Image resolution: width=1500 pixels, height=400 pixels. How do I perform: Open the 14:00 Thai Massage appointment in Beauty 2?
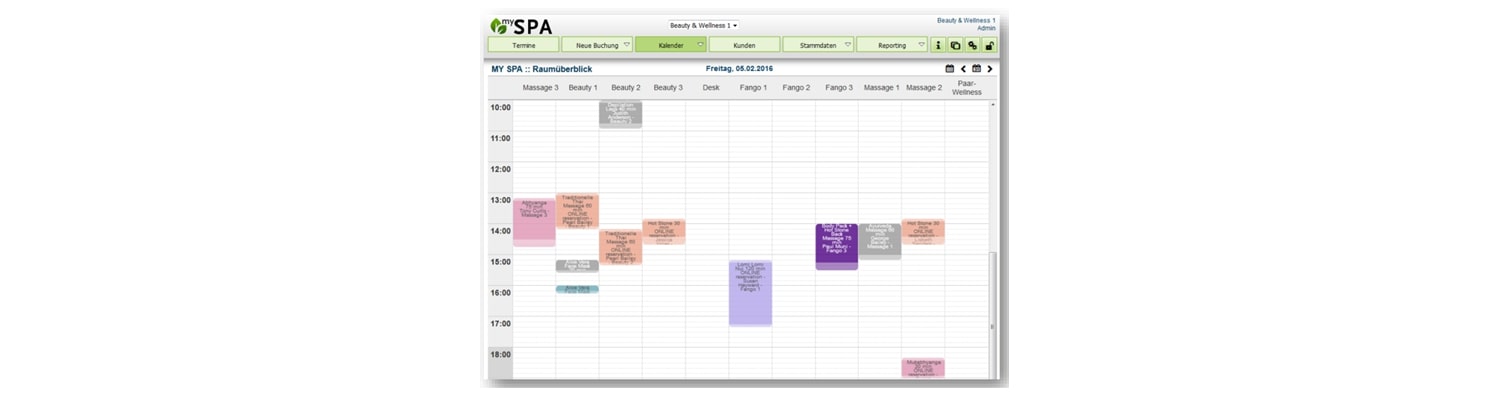[620, 247]
